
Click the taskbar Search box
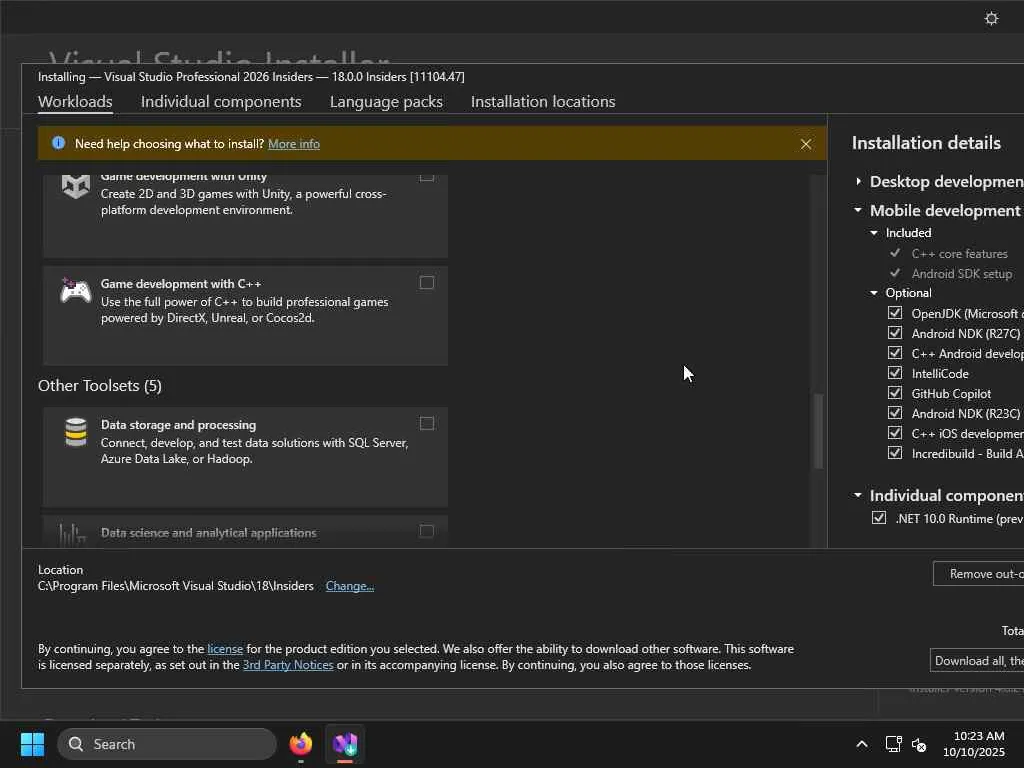(167, 744)
